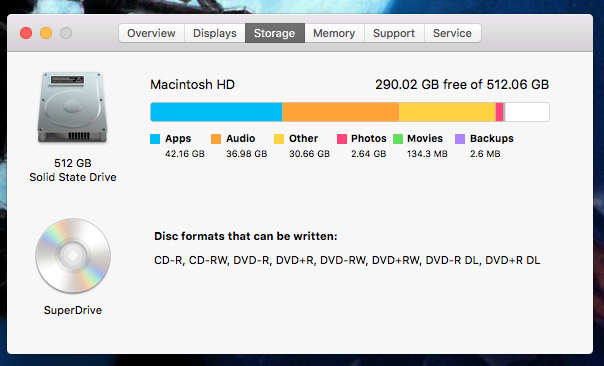Click the 2.64 GB Photos size value
The width and height of the screenshot is (604, 366).
pyautogui.click(x=369, y=154)
